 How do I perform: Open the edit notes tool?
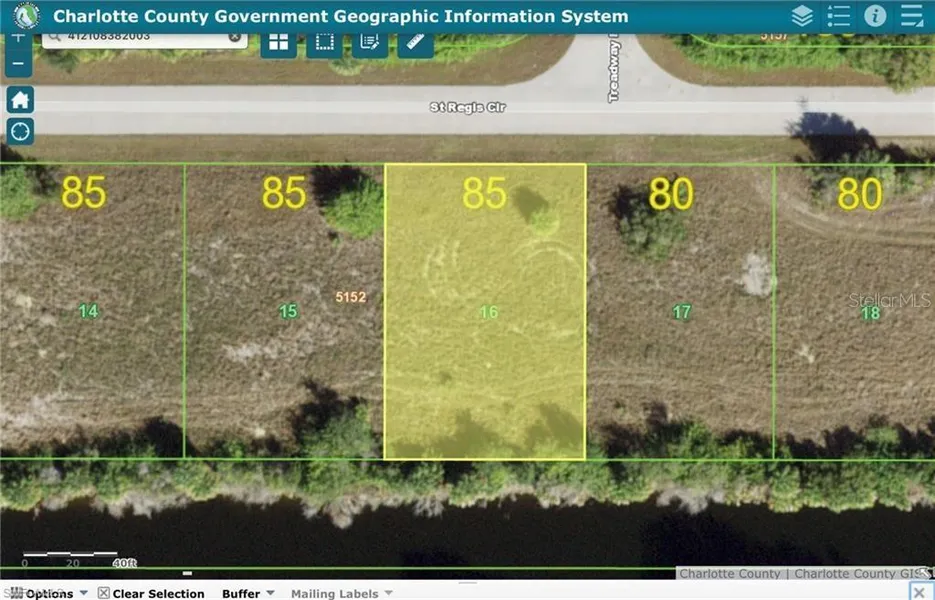369,42
